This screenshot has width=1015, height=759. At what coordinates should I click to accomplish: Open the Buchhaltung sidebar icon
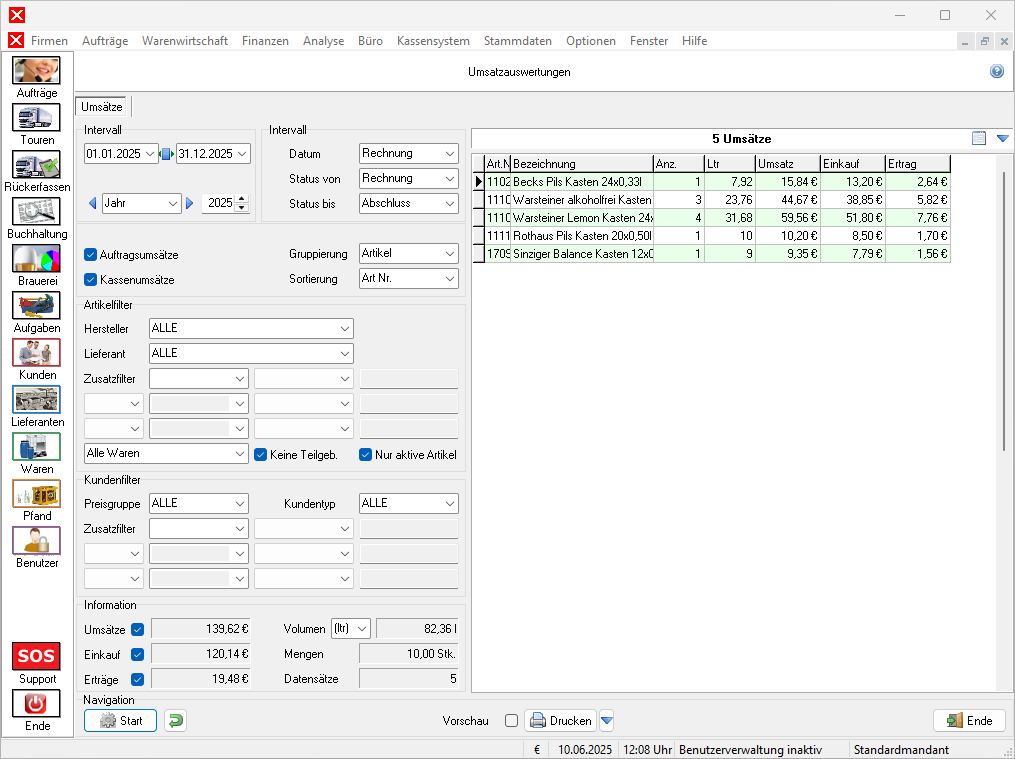pos(36,212)
